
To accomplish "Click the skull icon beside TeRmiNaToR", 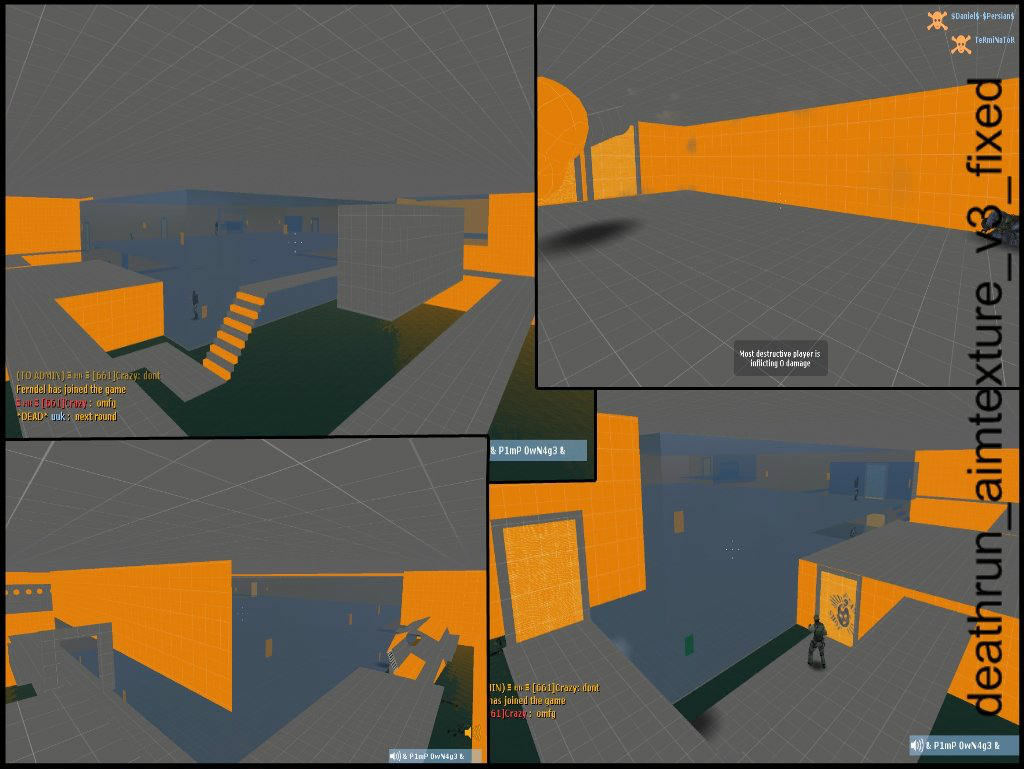I will [961, 44].
